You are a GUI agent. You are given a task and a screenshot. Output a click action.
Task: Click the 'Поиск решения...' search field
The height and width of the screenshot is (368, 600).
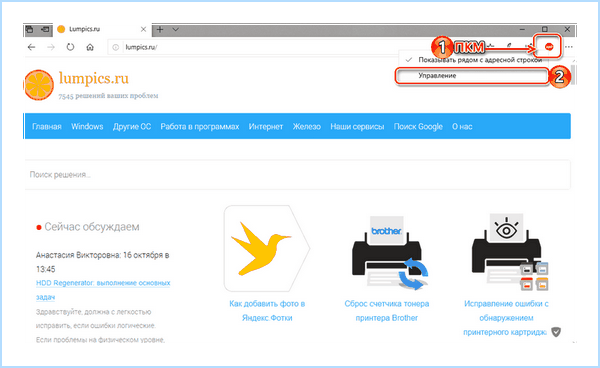coord(298,175)
